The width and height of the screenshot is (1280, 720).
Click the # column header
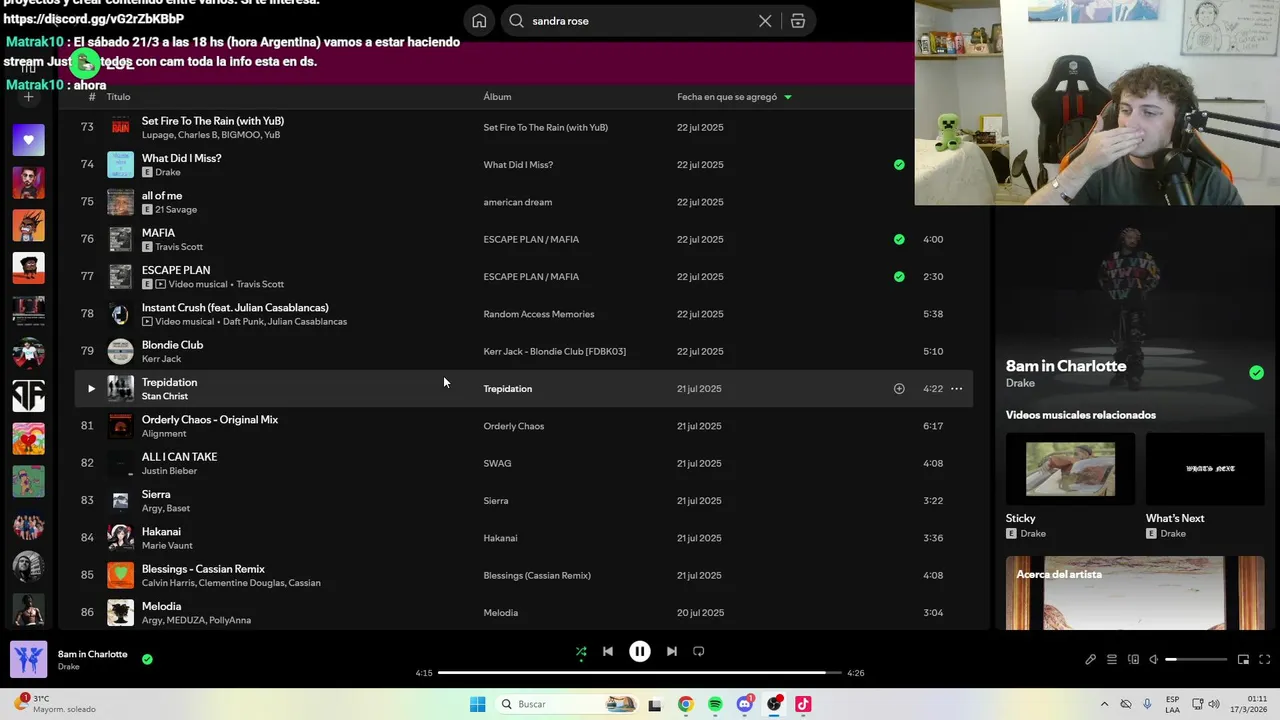[x=92, y=97]
